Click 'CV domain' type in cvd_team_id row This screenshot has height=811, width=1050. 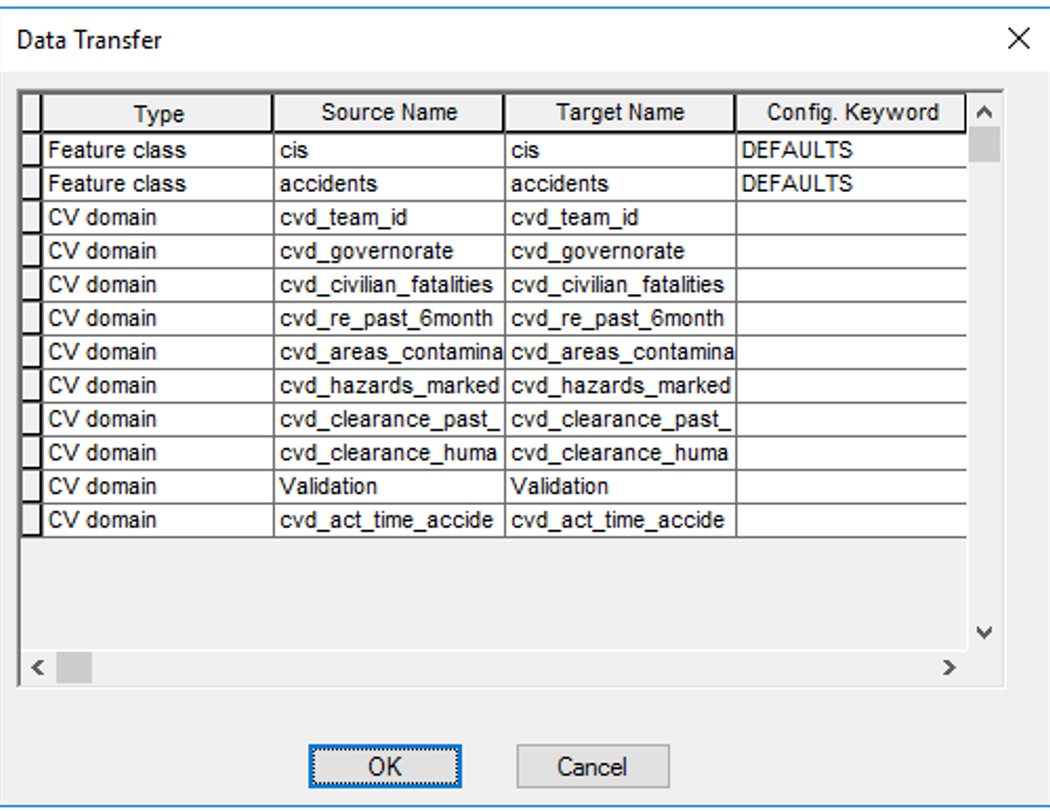(x=157, y=217)
